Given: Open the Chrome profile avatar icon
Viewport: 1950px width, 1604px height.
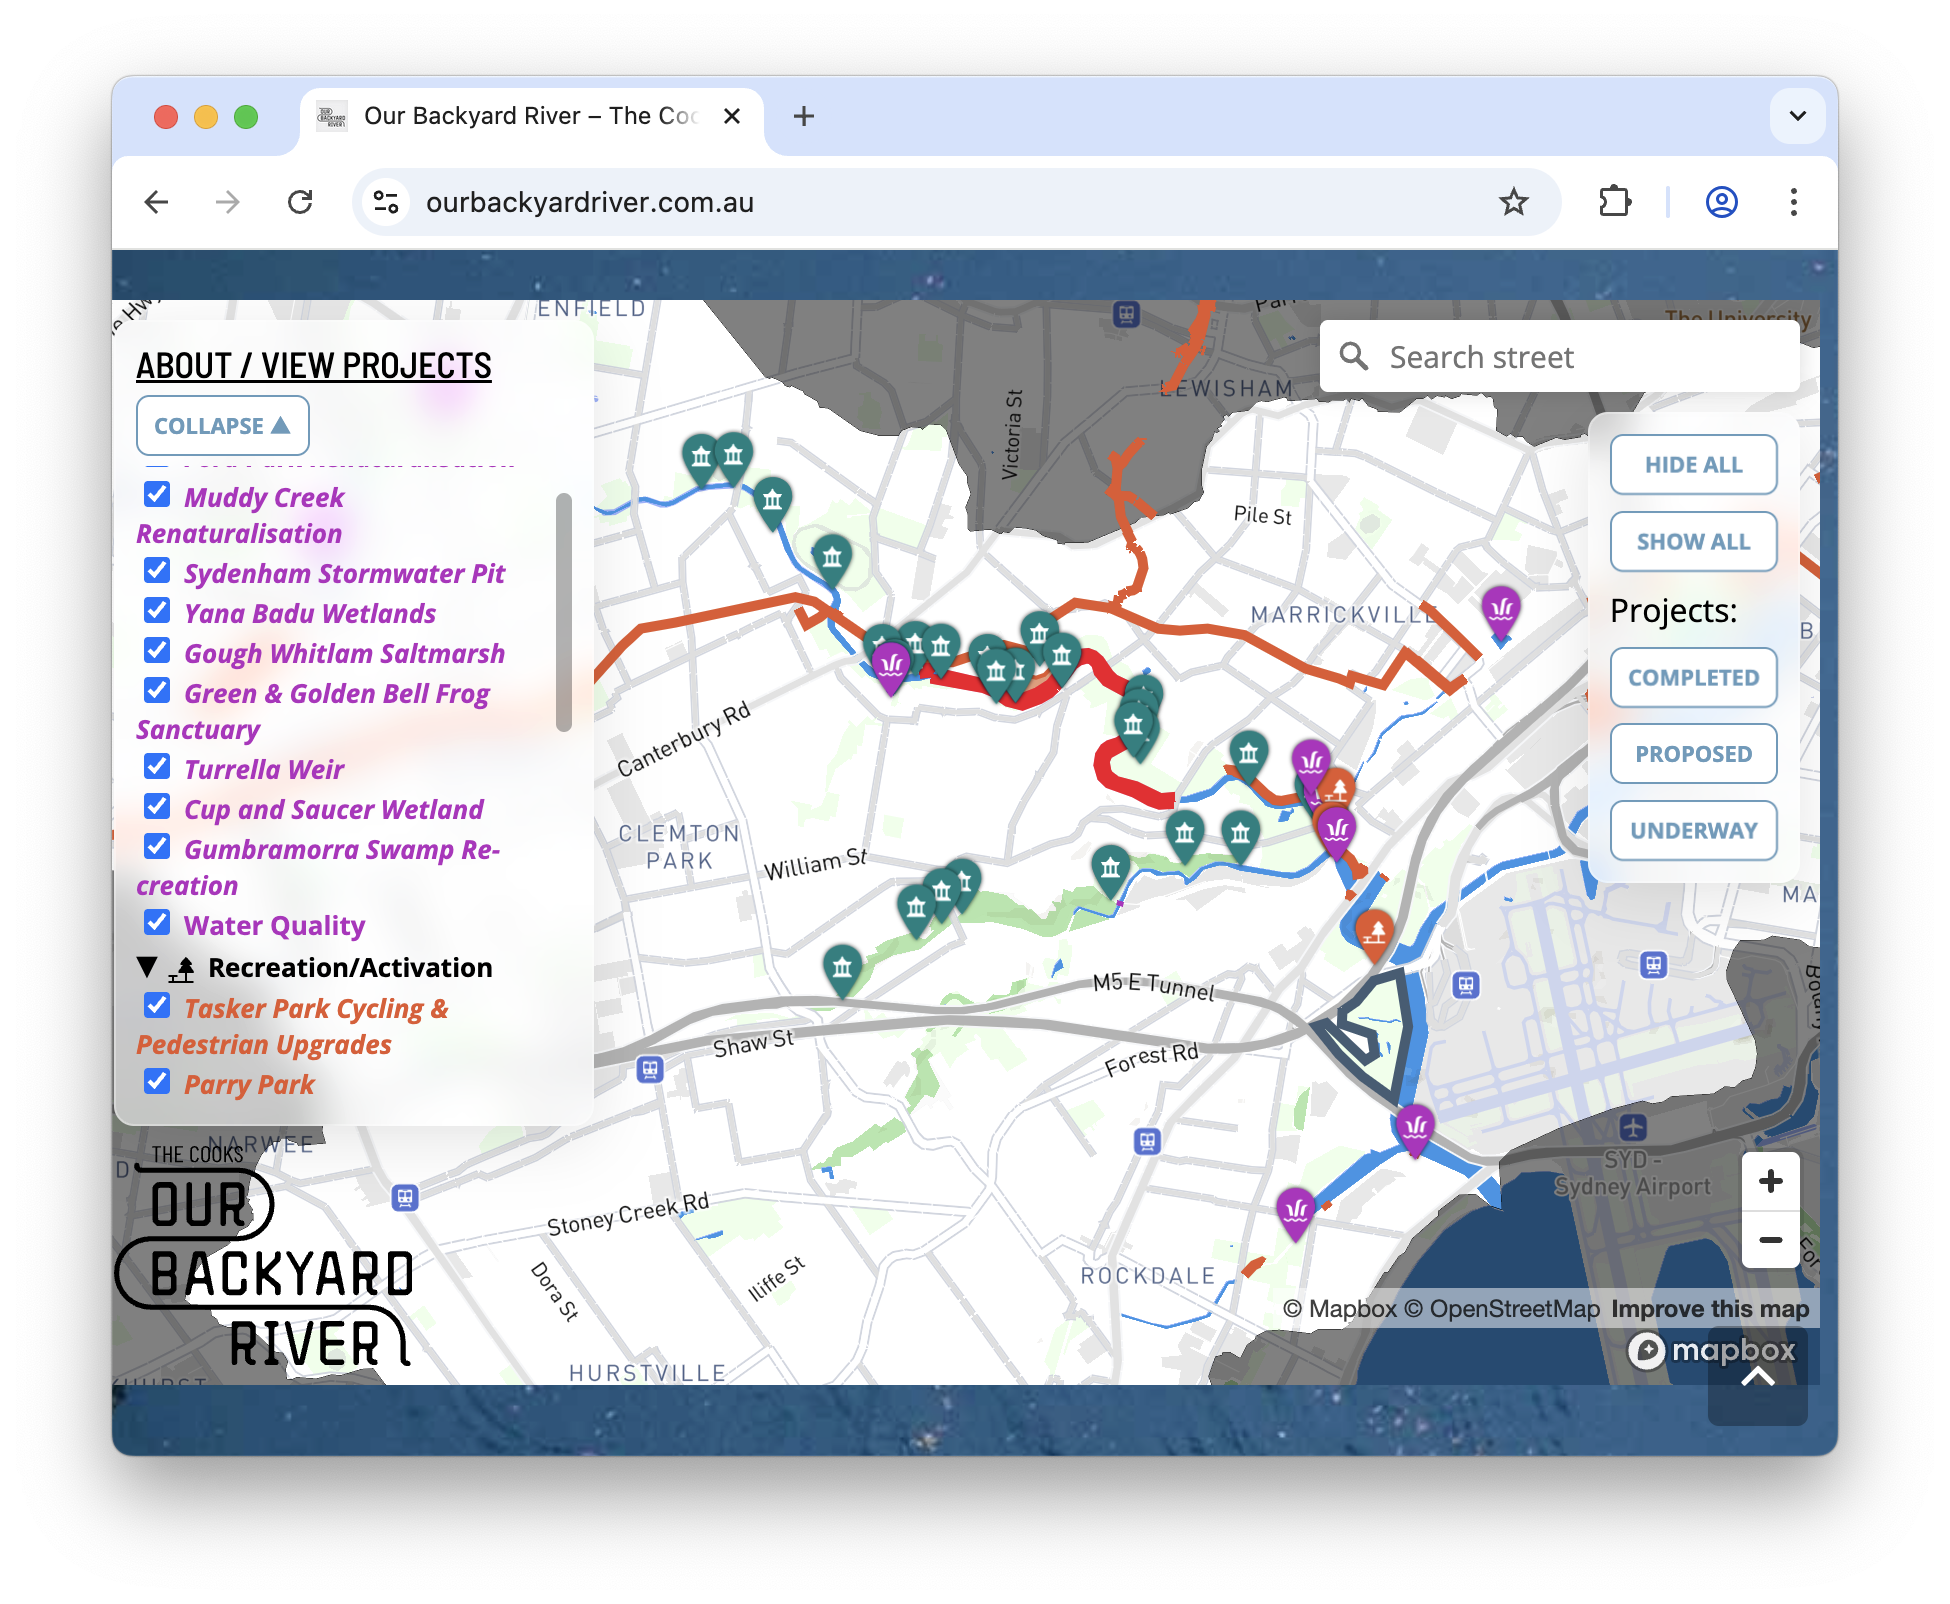Looking at the screenshot, I should [1721, 202].
